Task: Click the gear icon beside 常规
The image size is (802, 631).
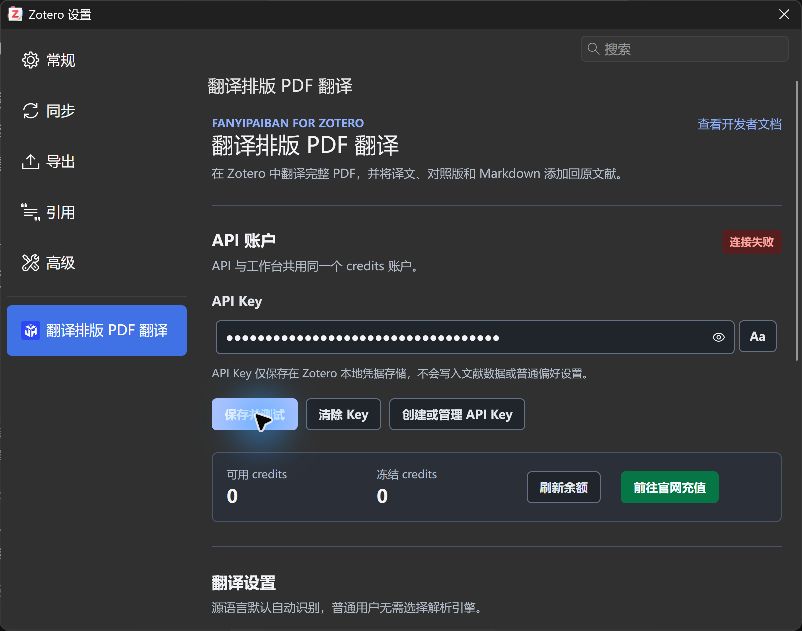Action: click(x=30, y=60)
